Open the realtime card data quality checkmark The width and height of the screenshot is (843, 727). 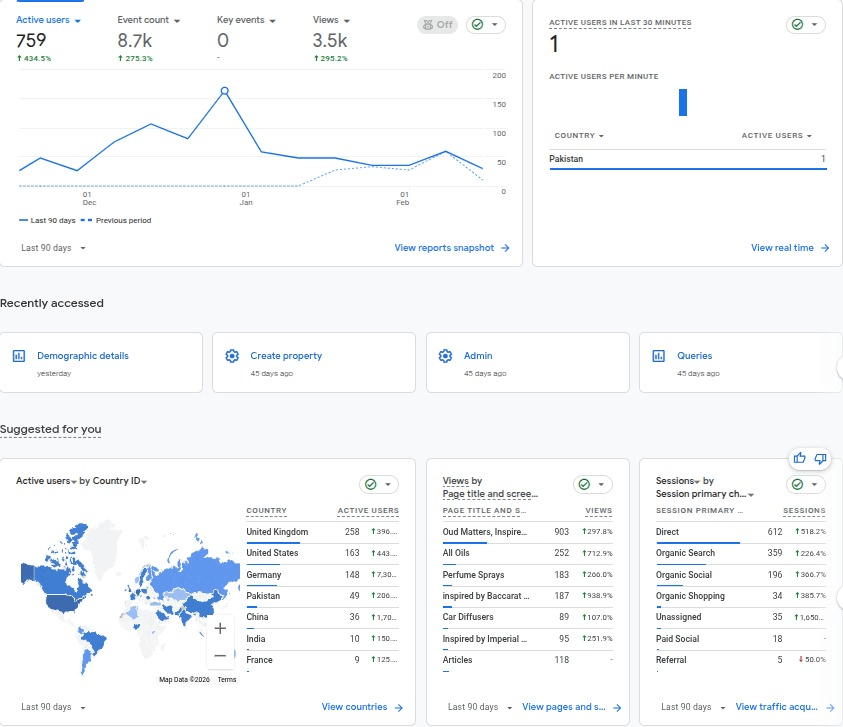point(806,25)
